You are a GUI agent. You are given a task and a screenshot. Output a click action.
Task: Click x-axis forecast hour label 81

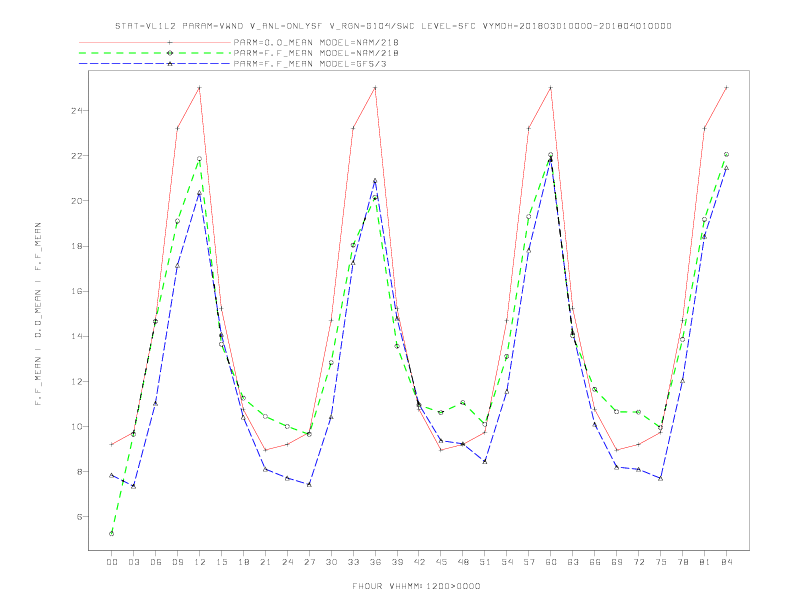pos(705,562)
